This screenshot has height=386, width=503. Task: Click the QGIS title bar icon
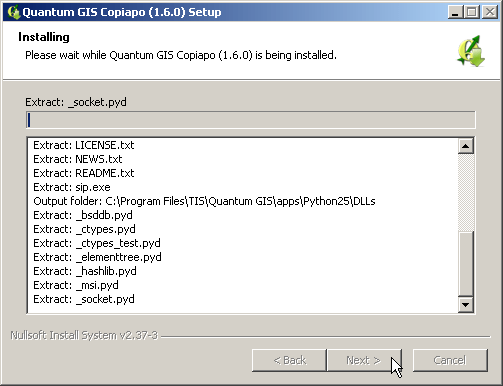(x=13, y=12)
